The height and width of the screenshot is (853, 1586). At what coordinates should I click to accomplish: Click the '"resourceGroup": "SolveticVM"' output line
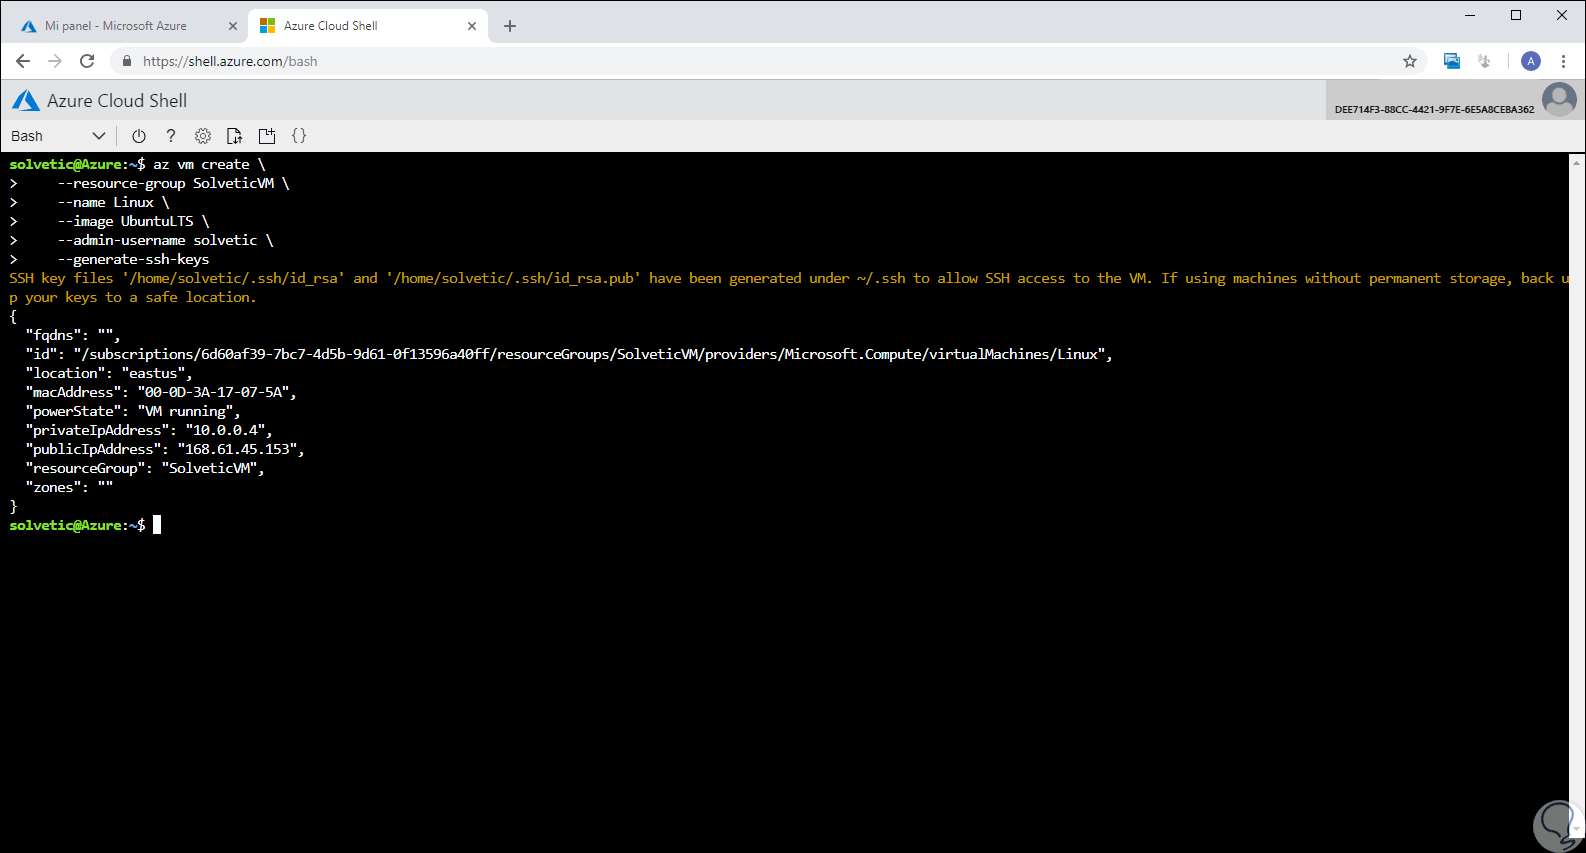pos(145,468)
